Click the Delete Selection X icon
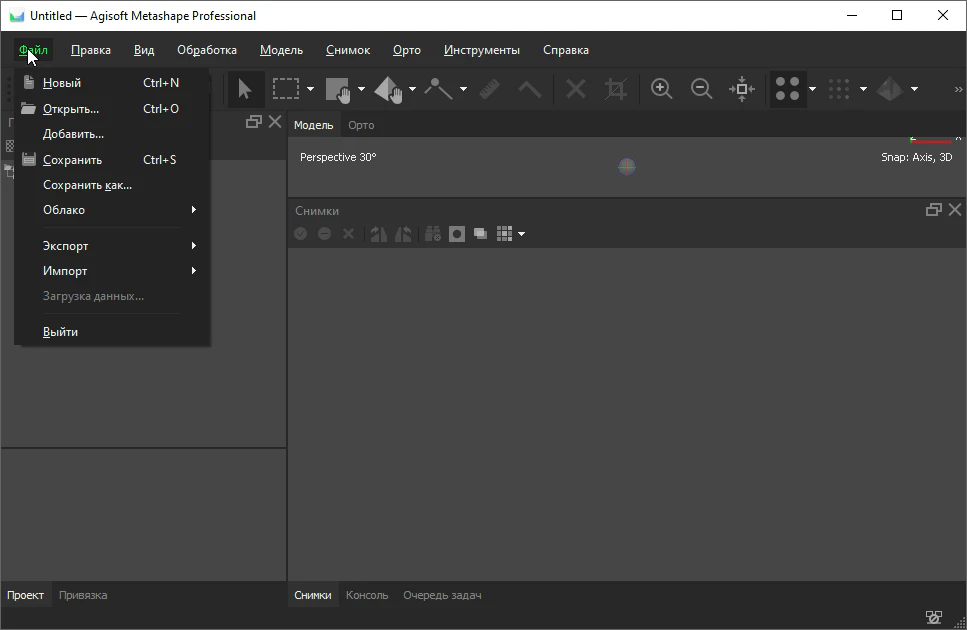The height and width of the screenshot is (630, 967). click(x=575, y=89)
